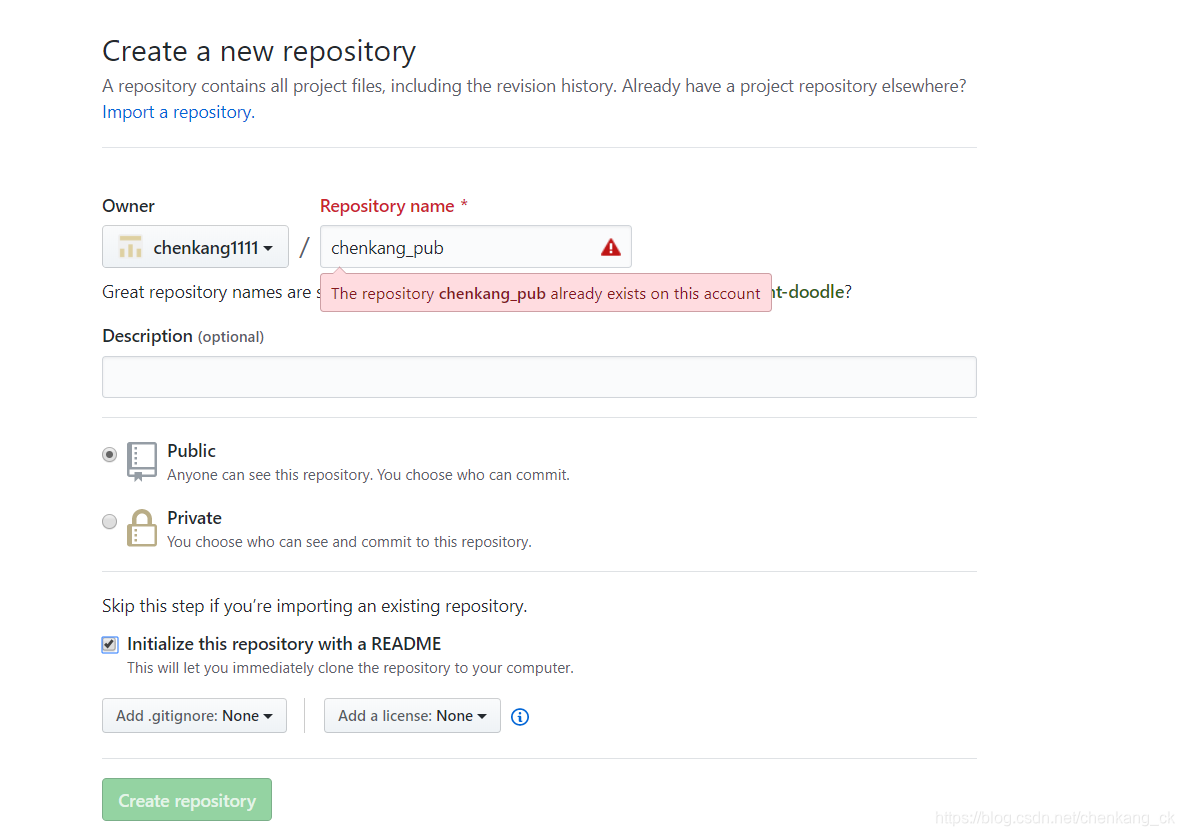The width and height of the screenshot is (1184, 836).
Task: Toggle Initialize this repository with a README checkbox
Action: (109, 644)
